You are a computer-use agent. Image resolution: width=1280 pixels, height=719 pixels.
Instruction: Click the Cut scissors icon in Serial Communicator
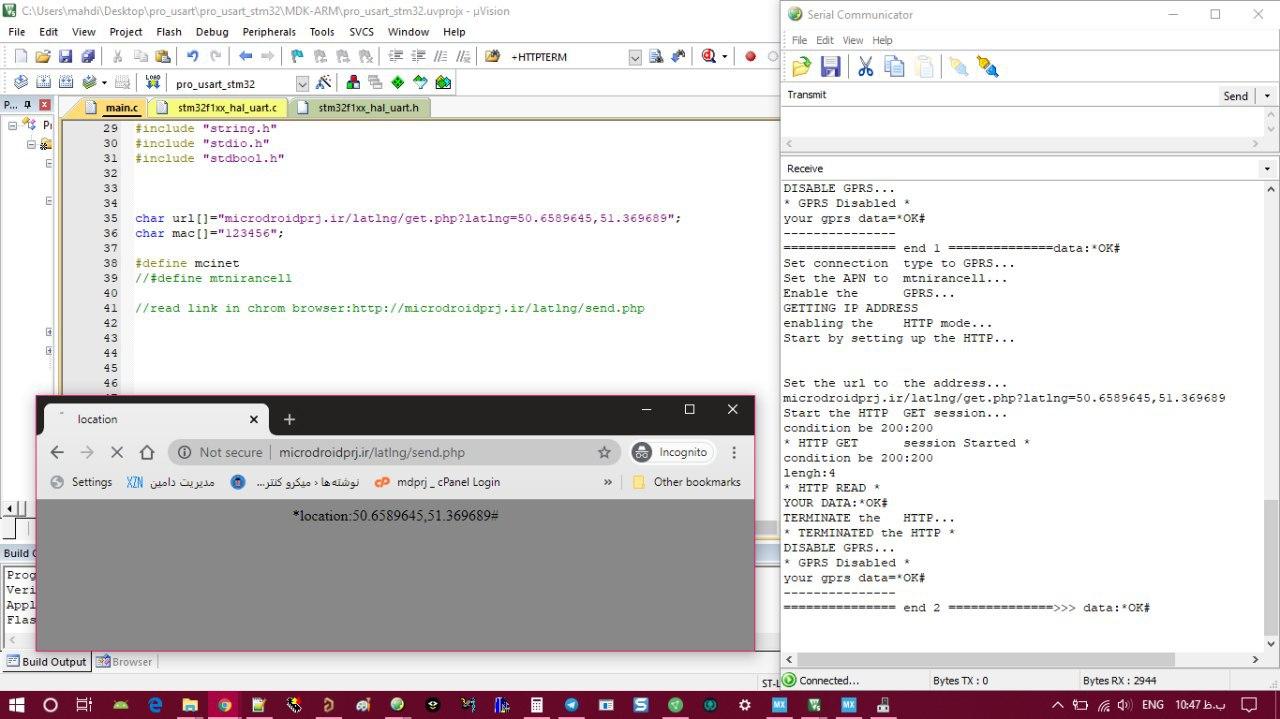pyautogui.click(x=865, y=67)
